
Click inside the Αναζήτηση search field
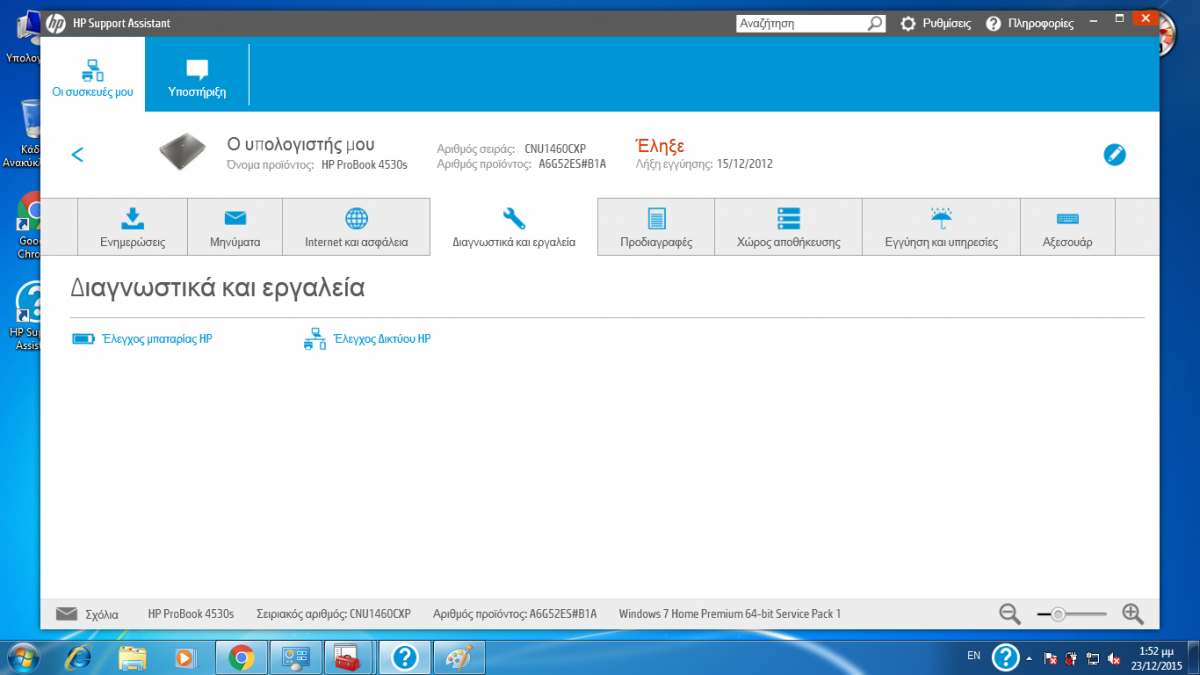800,23
